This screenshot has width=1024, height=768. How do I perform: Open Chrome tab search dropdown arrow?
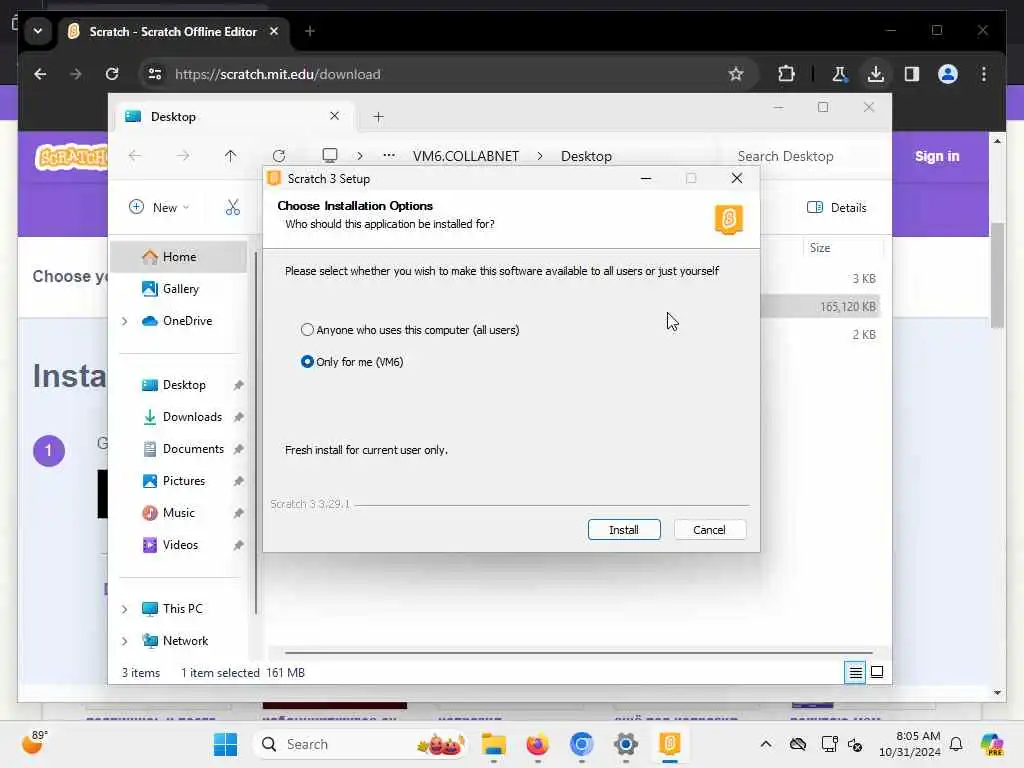click(38, 31)
